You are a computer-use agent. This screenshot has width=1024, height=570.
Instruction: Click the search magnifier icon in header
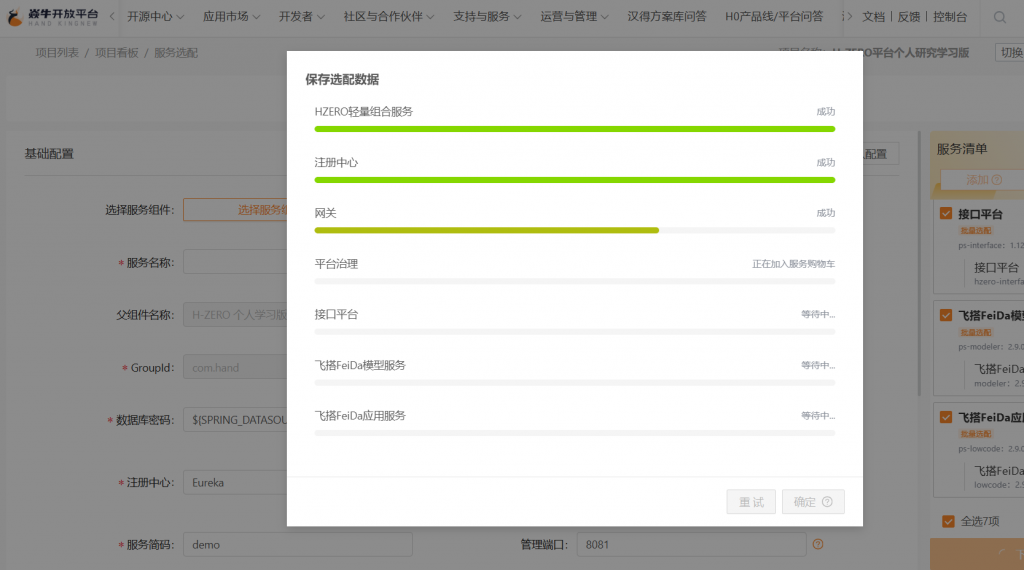coord(1000,17)
